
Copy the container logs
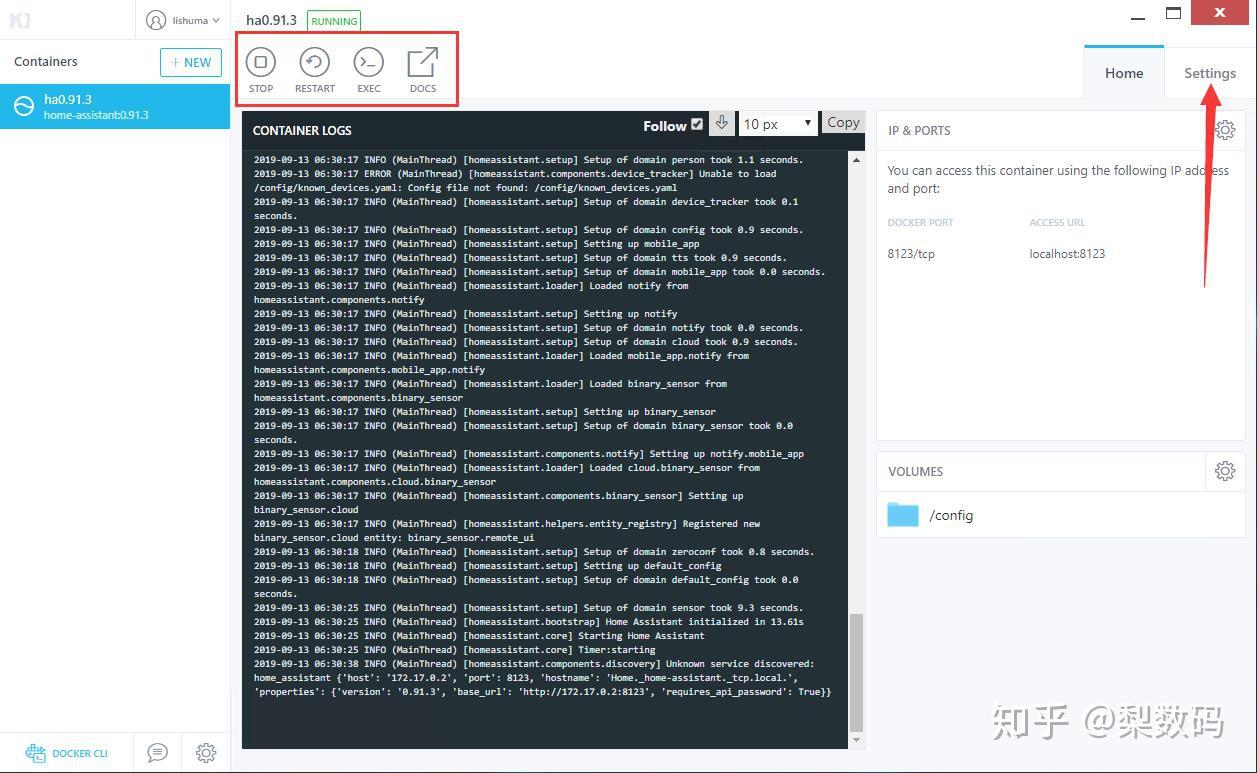pos(841,122)
